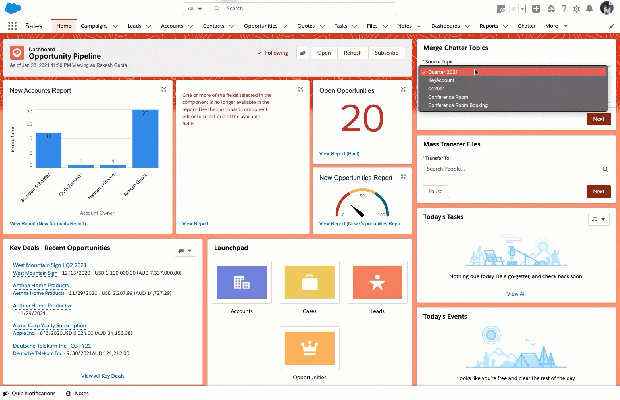Select KeyAccount topic option
The width and height of the screenshot is (620, 400).
tap(513, 80)
